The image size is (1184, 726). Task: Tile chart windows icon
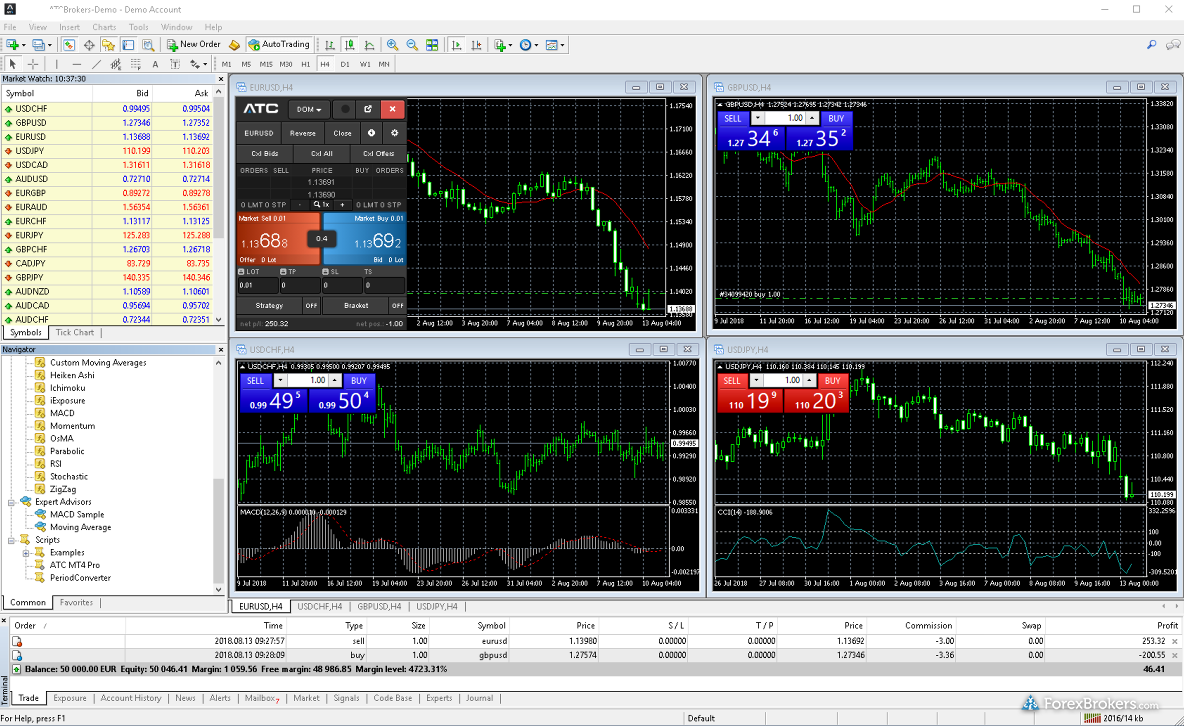[x=432, y=45]
